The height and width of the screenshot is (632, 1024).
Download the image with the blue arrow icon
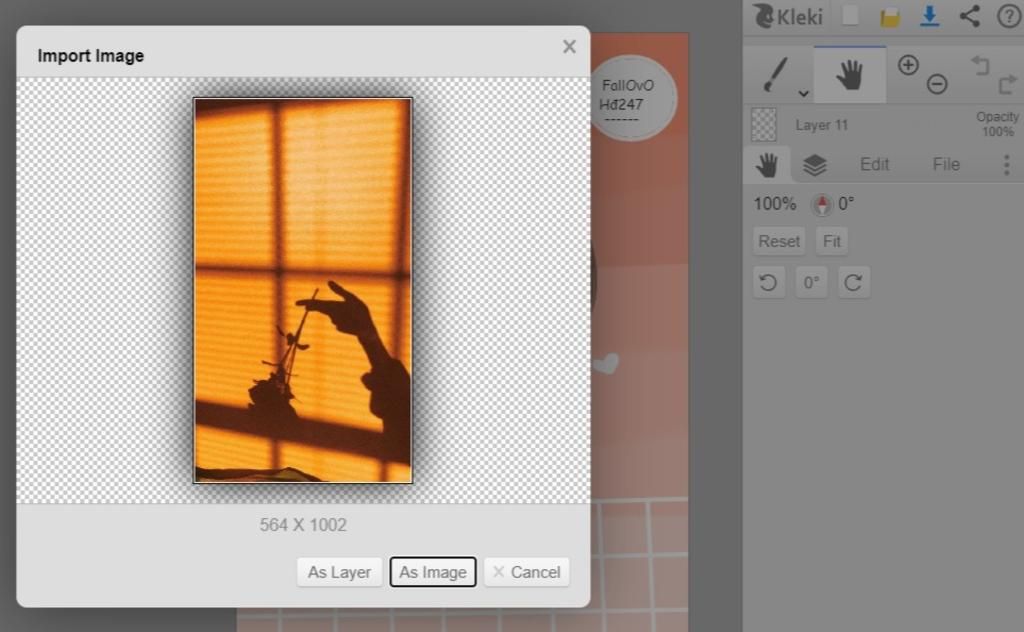tap(929, 16)
